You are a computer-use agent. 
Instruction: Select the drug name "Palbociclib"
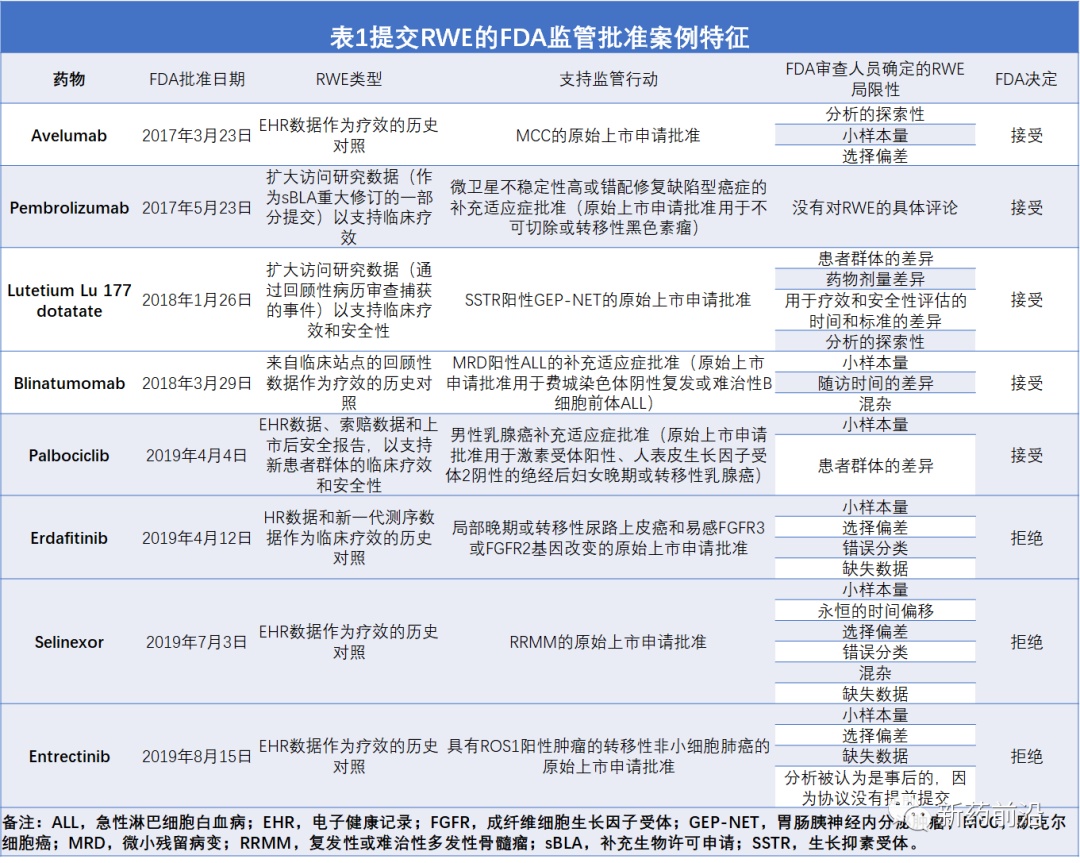(x=69, y=455)
